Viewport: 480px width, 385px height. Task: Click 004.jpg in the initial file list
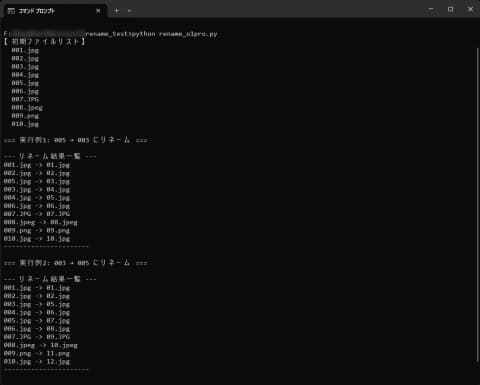pyautogui.click(x=25, y=75)
